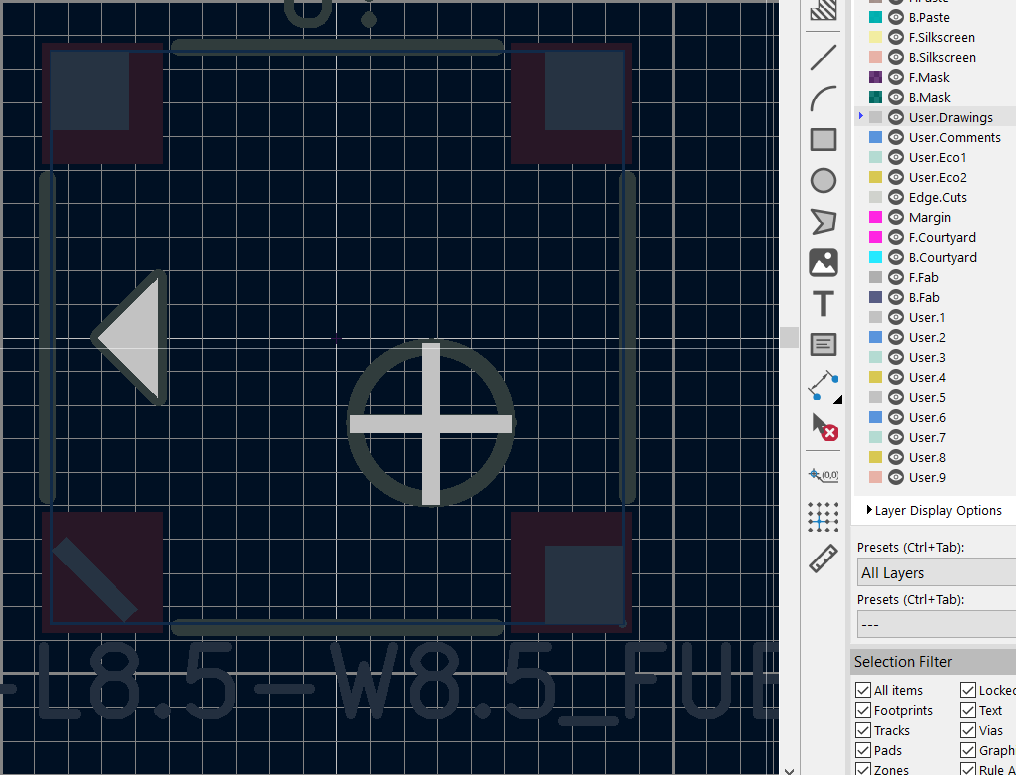1016x775 pixels.
Task: Select the User.4 layer
Action: (x=927, y=377)
